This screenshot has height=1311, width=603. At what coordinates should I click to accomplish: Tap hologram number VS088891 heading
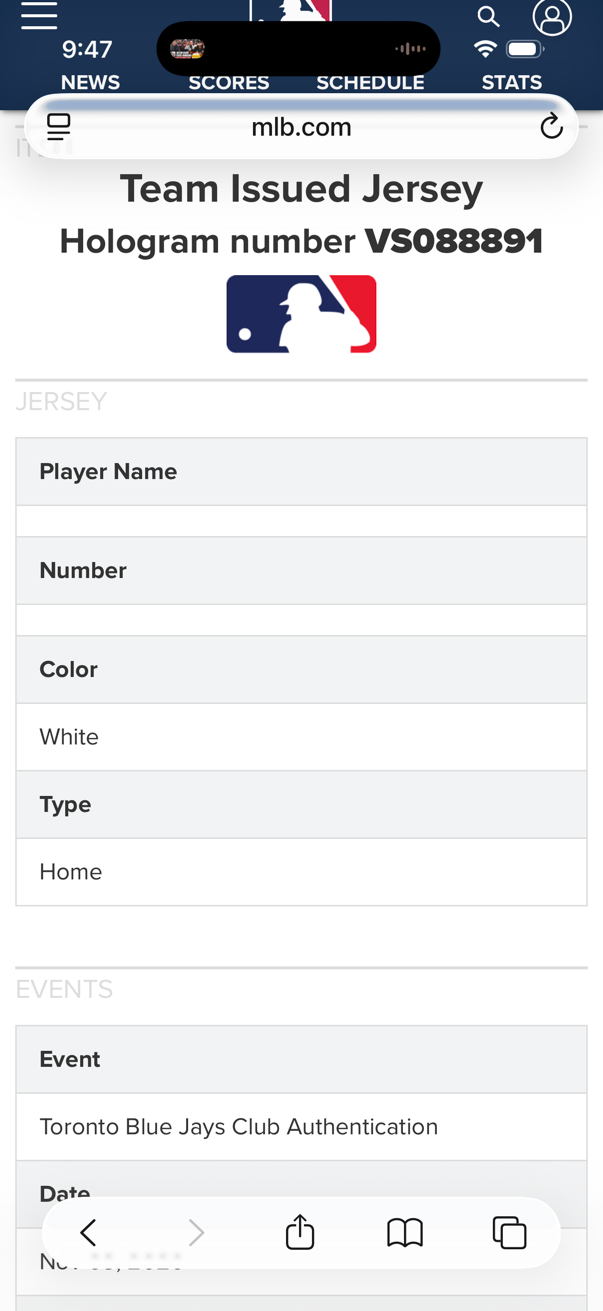[x=301, y=242]
